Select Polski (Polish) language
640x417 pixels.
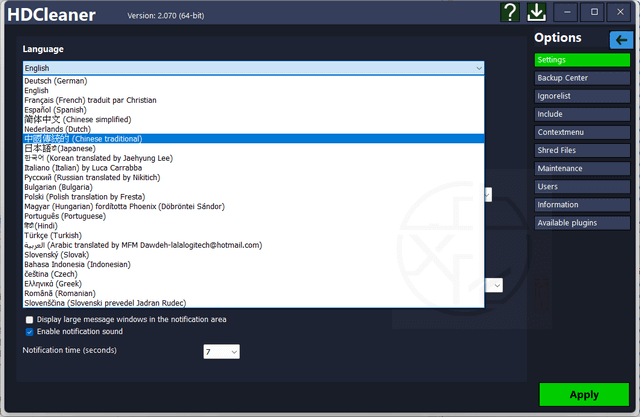(253, 197)
